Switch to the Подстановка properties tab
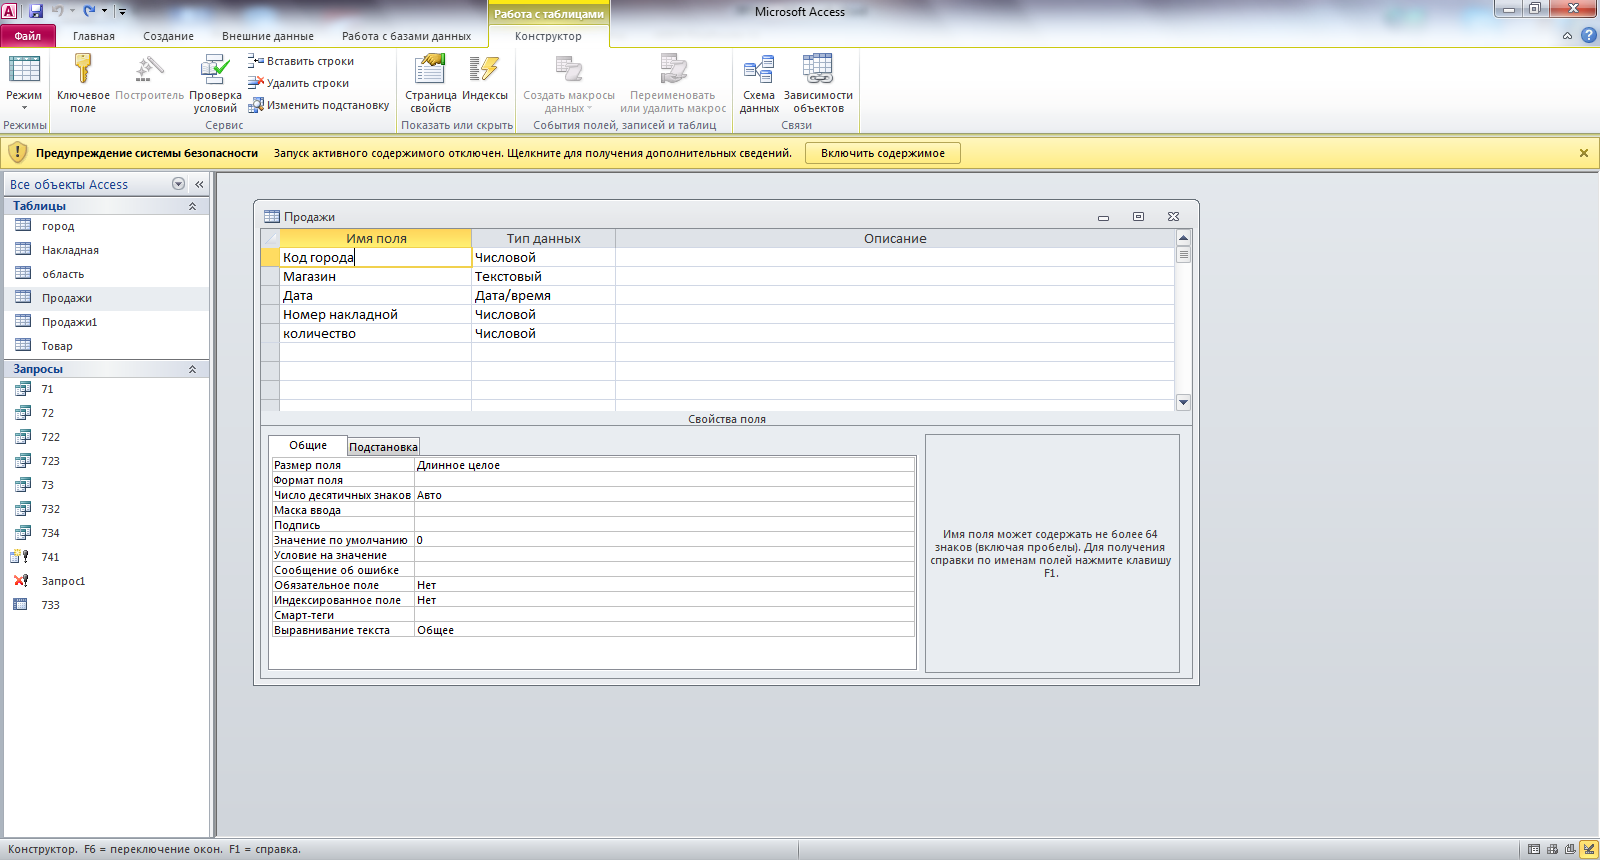 383,447
